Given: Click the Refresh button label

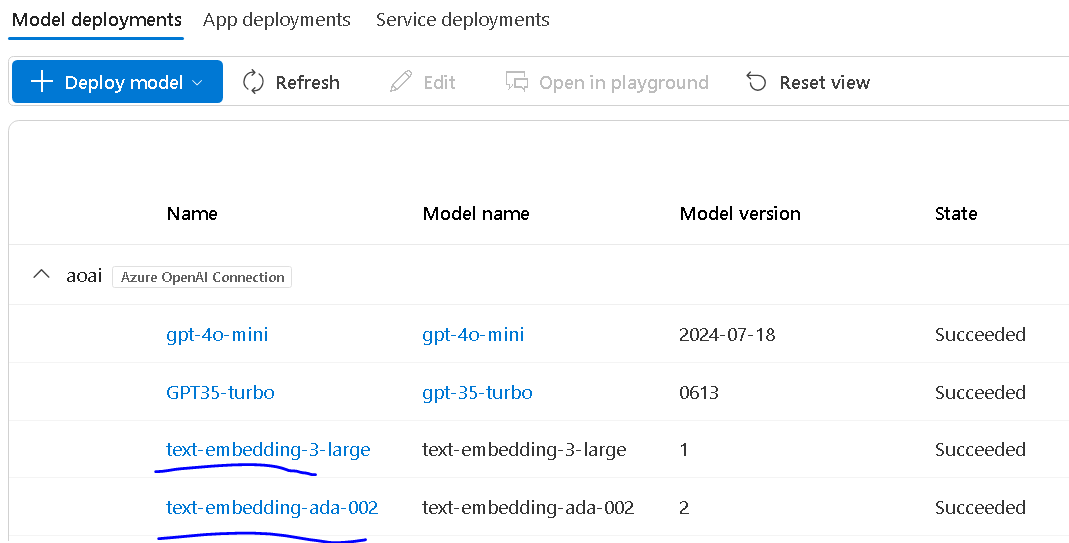Looking at the screenshot, I should 307,83.
